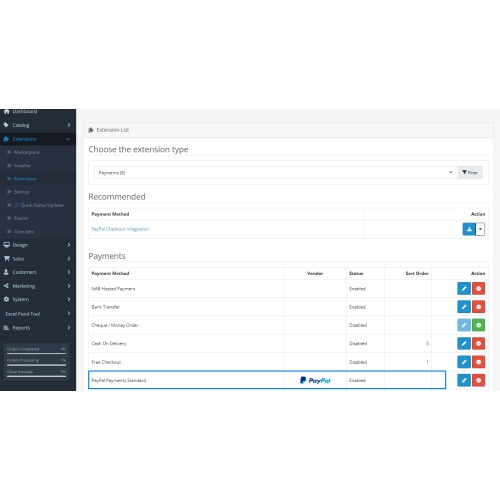Expand the Design menu chevron
The image size is (500, 500).
[69, 245]
